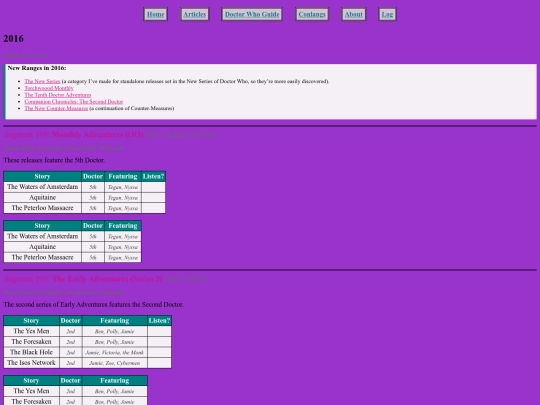
Task: Click the empty Listen? cell for The Black Hole
Action: click(159, 352)
